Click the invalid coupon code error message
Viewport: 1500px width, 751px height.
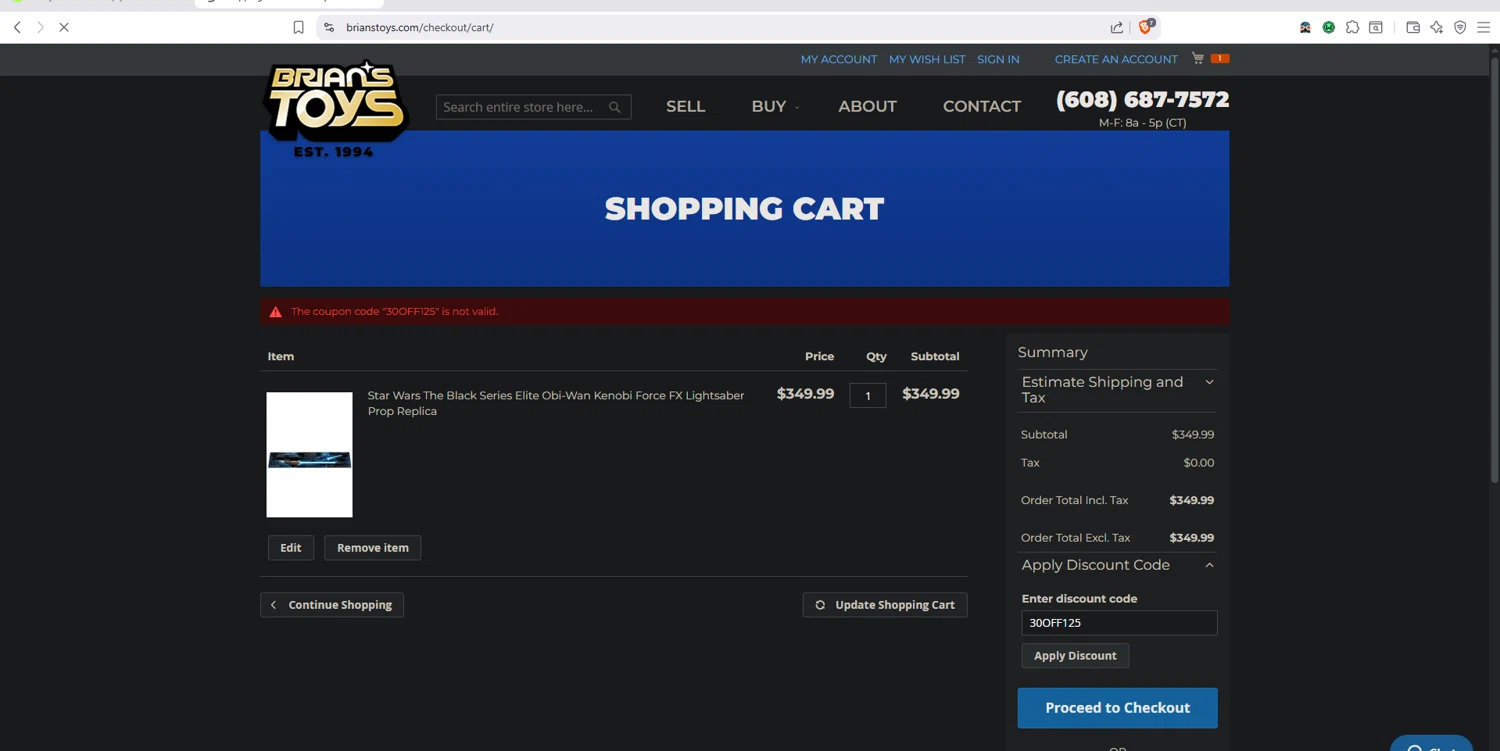(394, 312)
